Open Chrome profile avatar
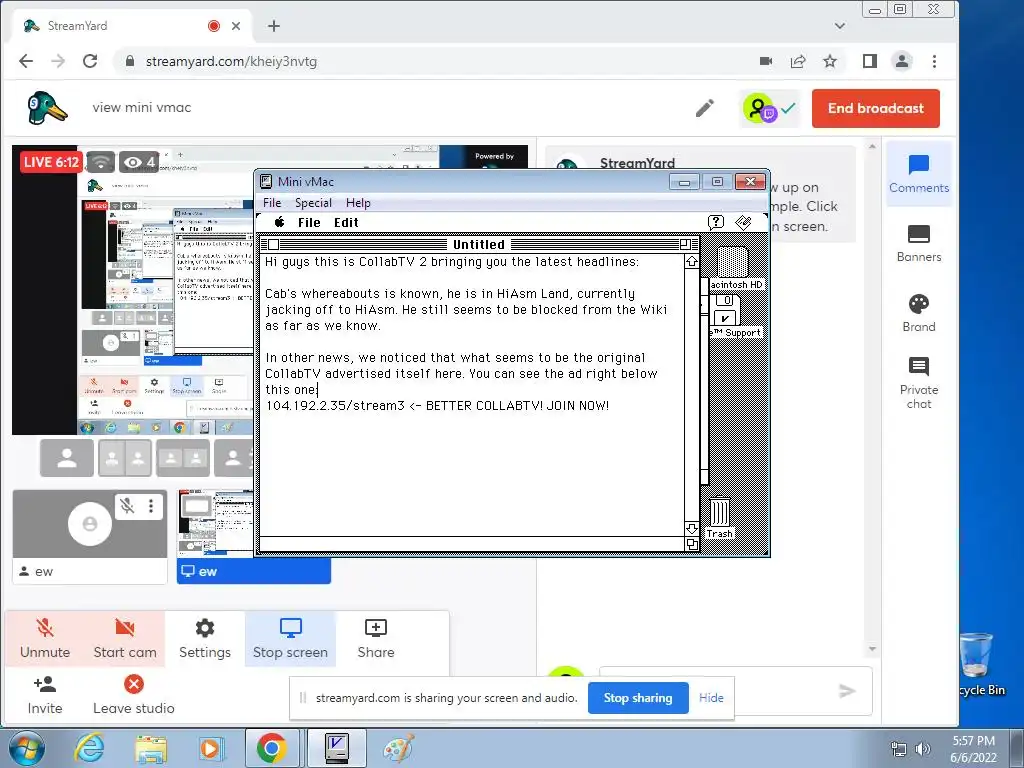The width and height of the screenshot is (1024, 768). pos(902,61)
